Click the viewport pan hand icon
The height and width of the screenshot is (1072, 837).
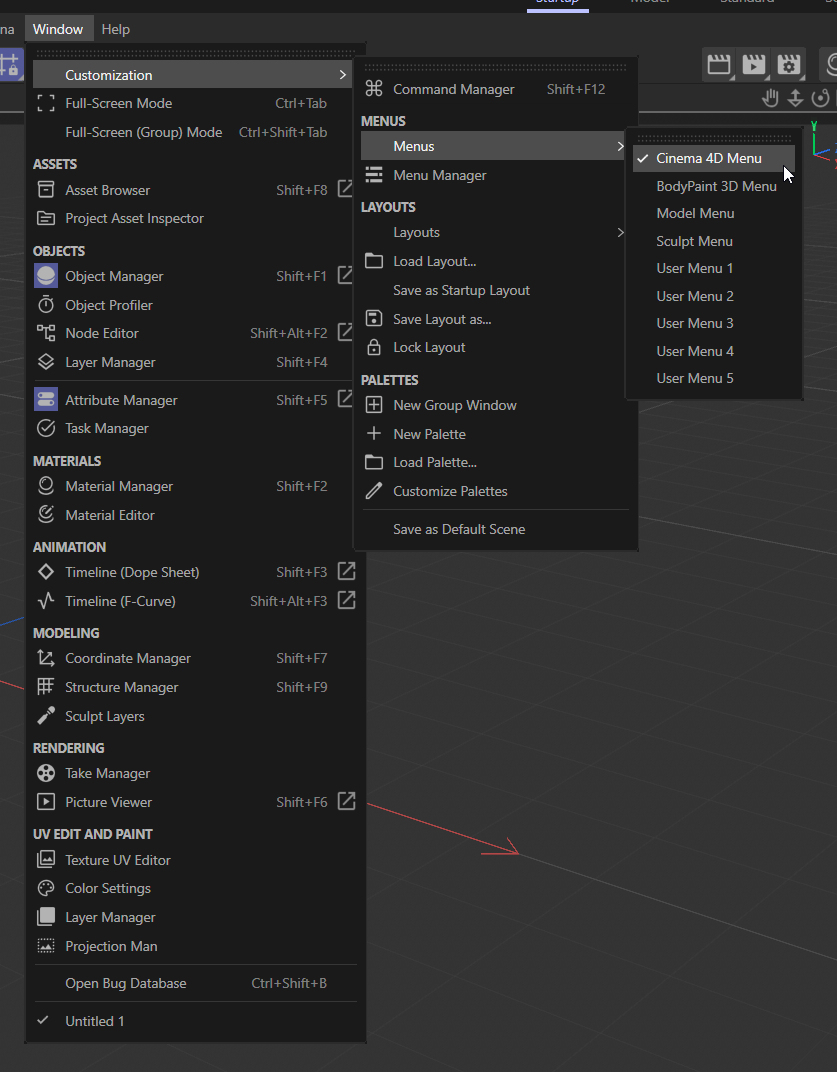pyautogui.click(x=771, y=98)
